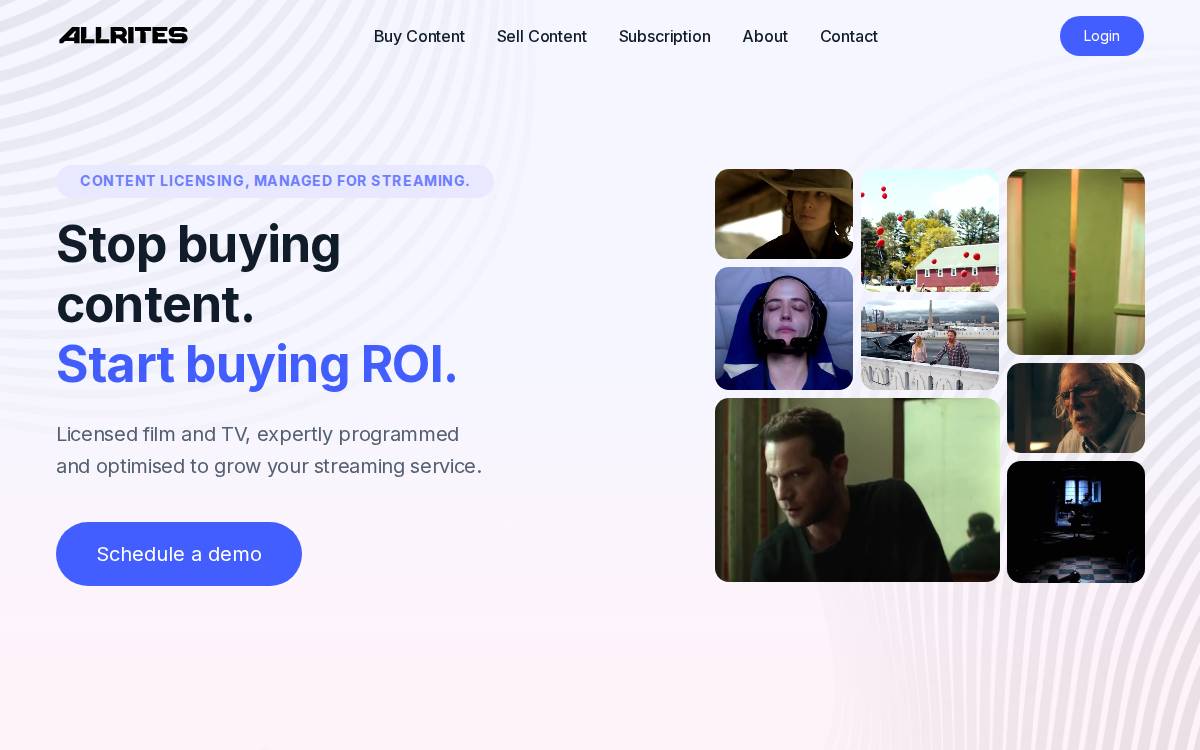1200x750 pixels.
Task: Click the ALLRITES logo
Action: [x=123, y=36]
